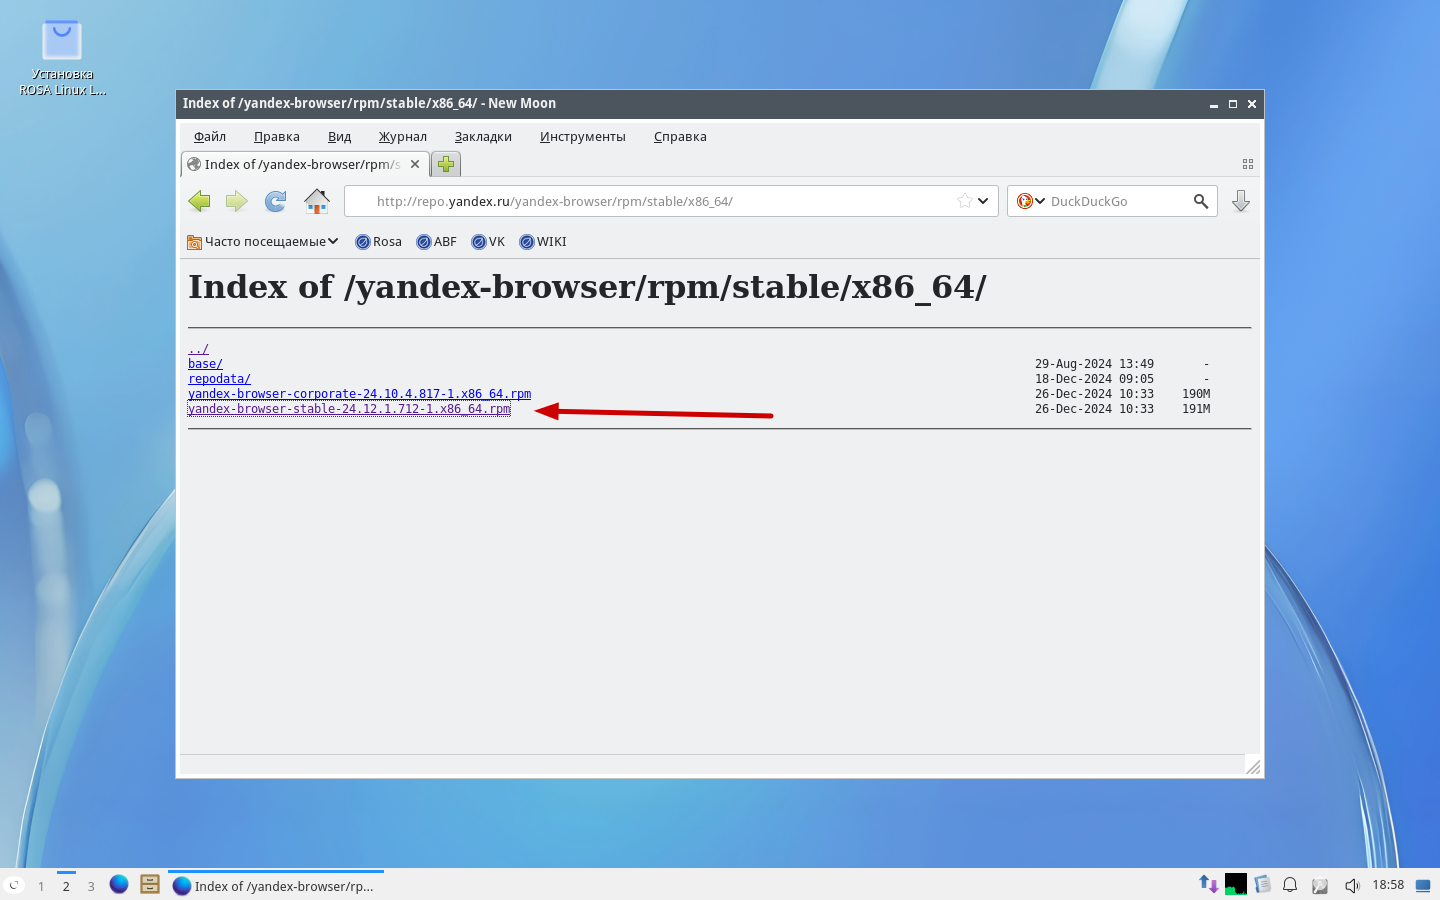Run search with the magnifying glass

1201,201
